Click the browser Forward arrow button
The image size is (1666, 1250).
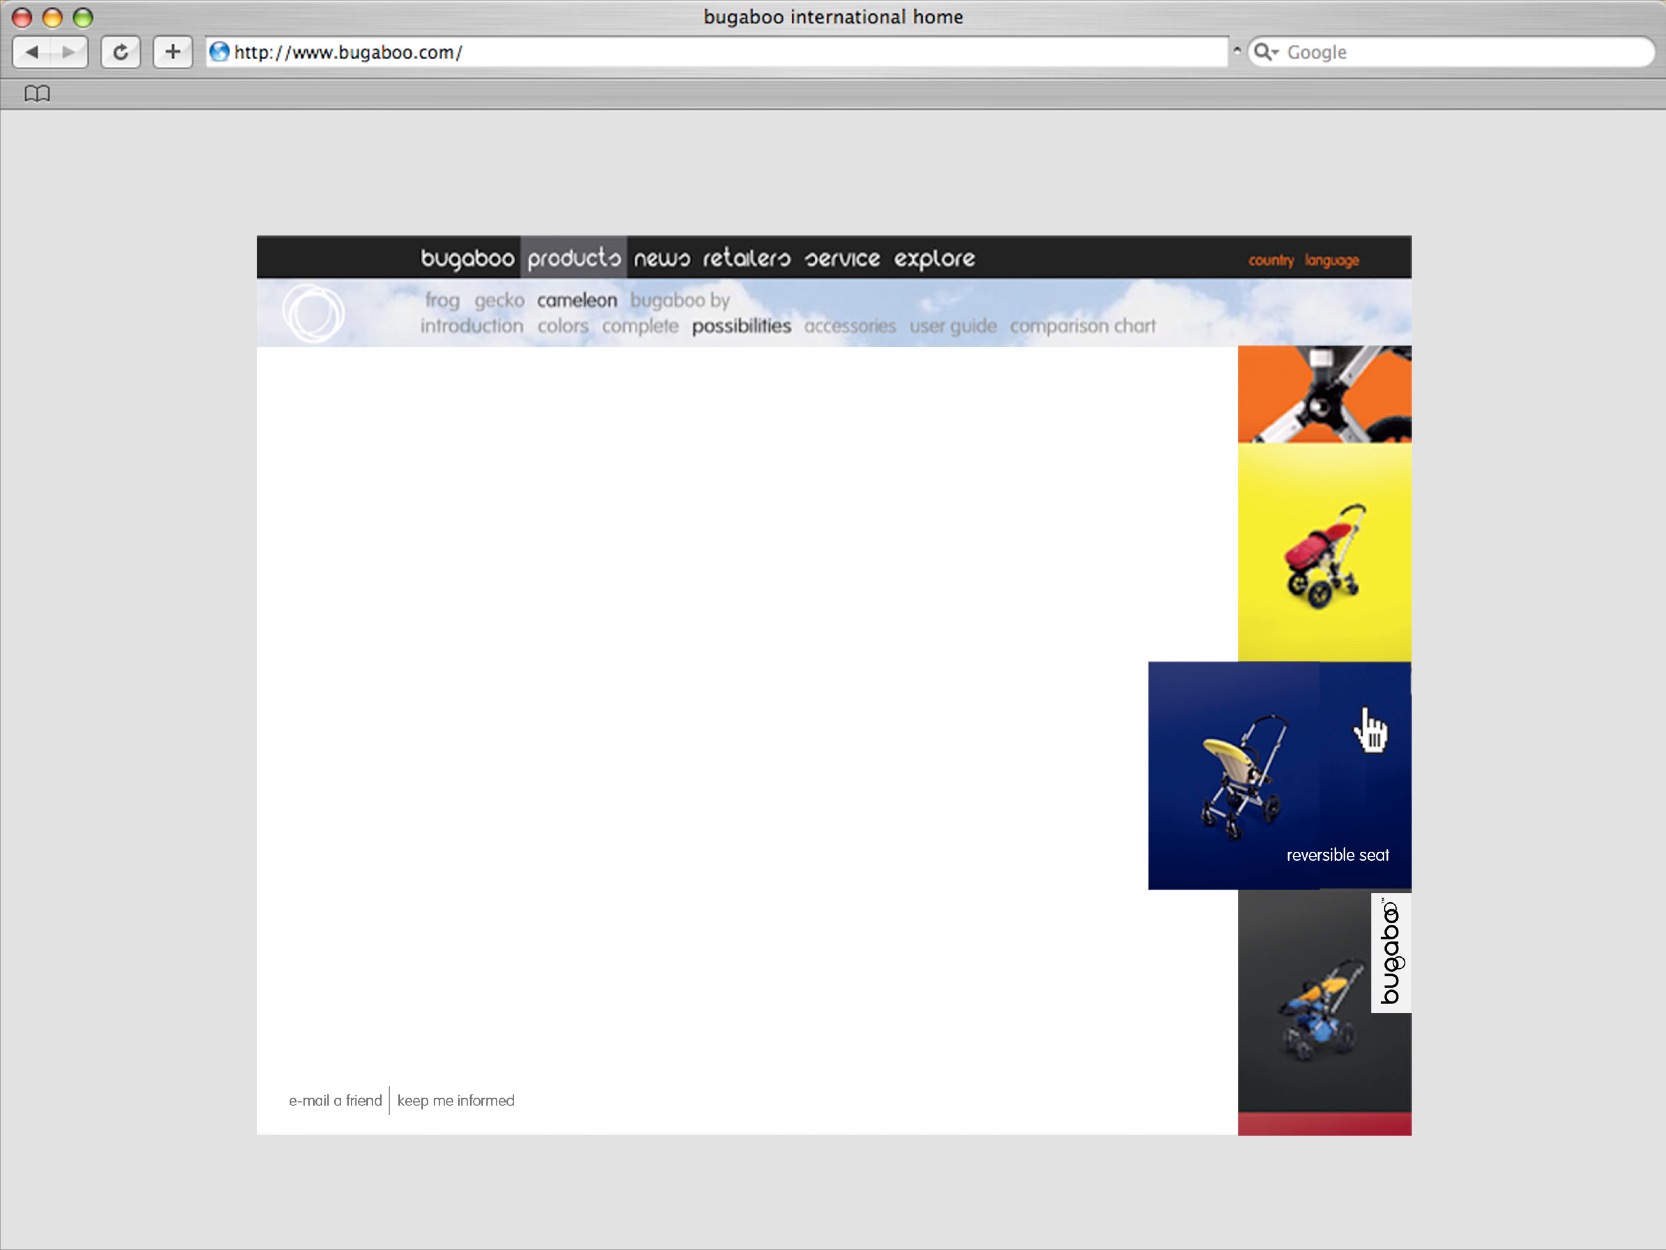(68, 52)
